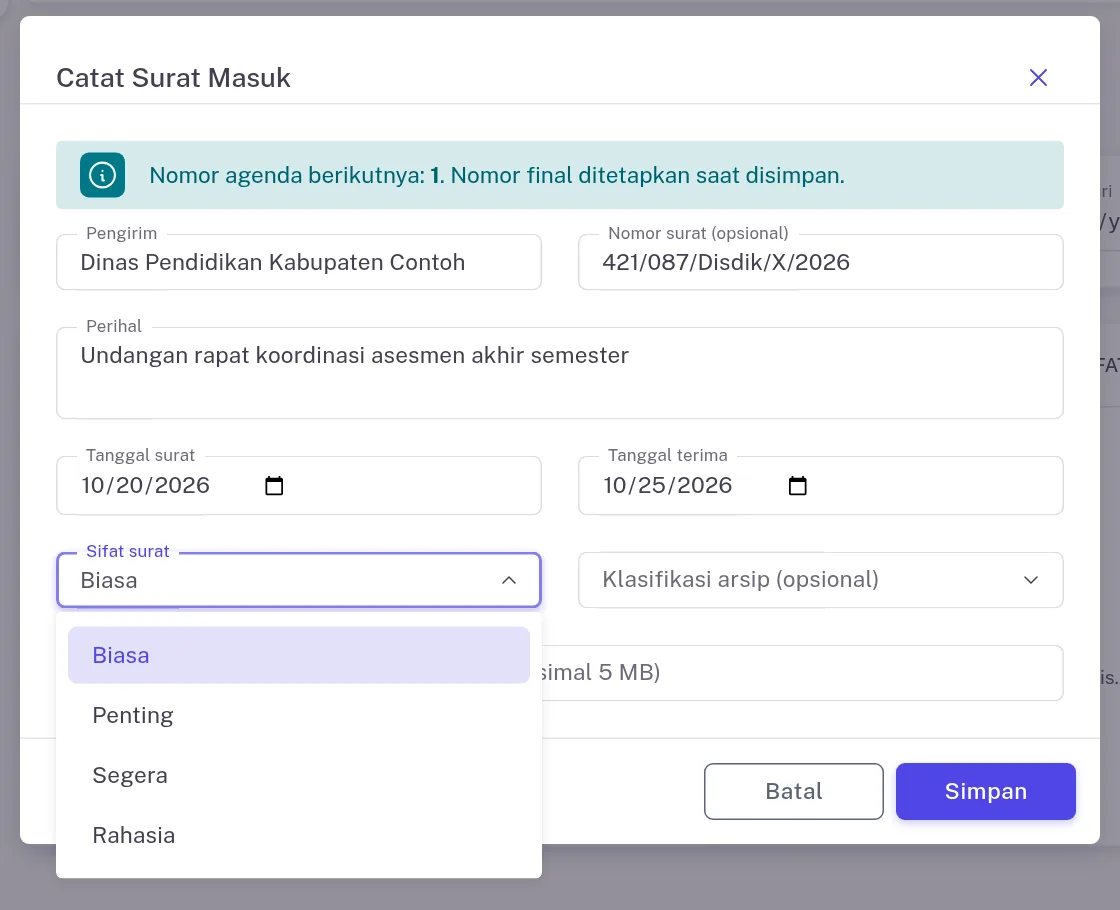1120x910 pixels.
Task: Choose Rahasia from the Sifat surat list
Action: 299,835
